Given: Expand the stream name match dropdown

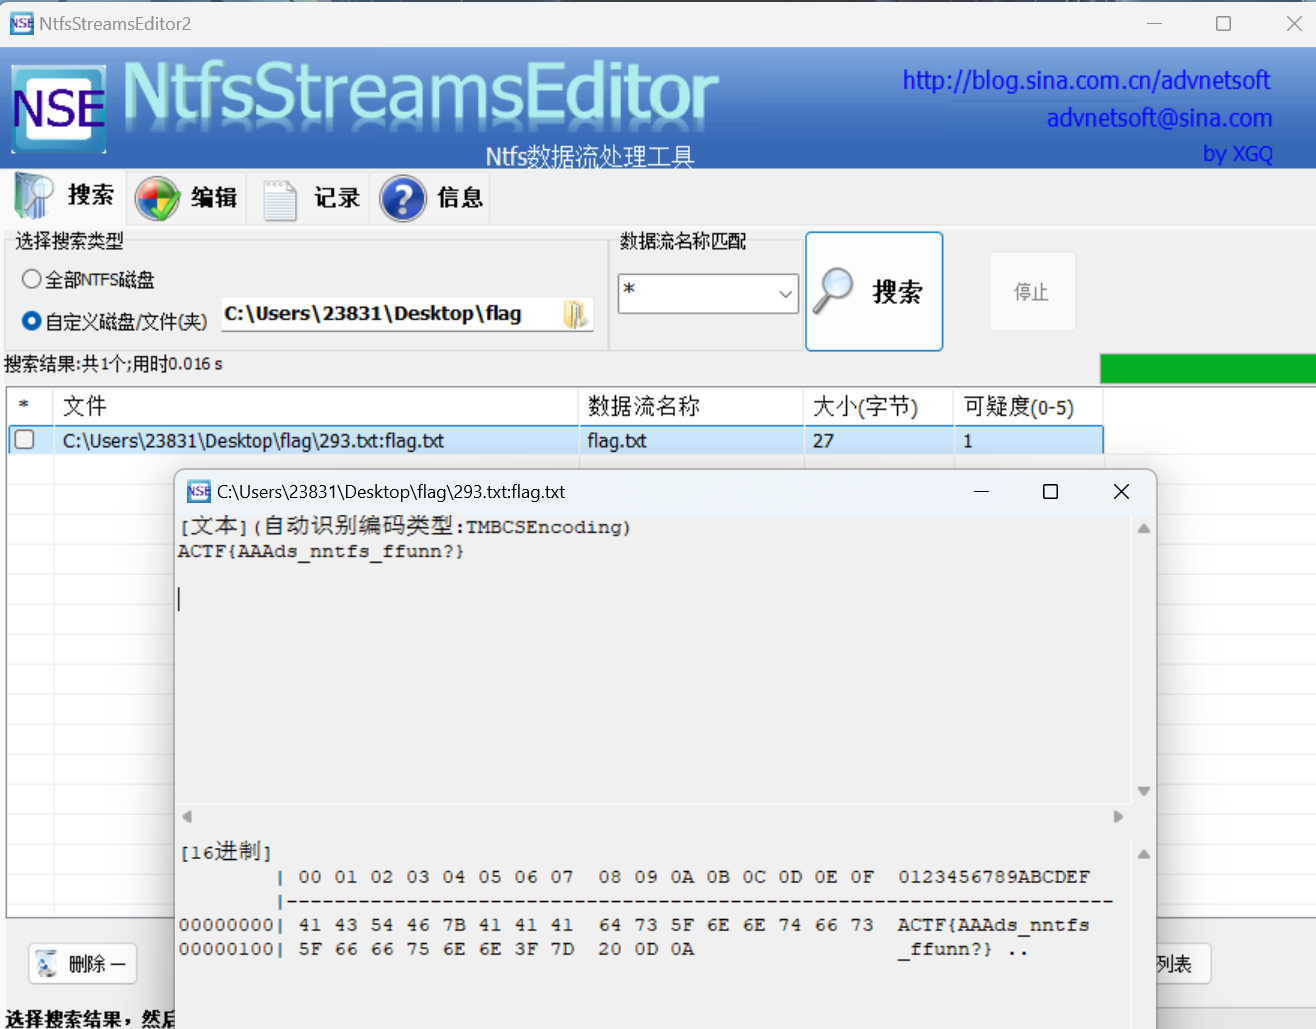Looking at the screenshot, I should tap(786, 294).
